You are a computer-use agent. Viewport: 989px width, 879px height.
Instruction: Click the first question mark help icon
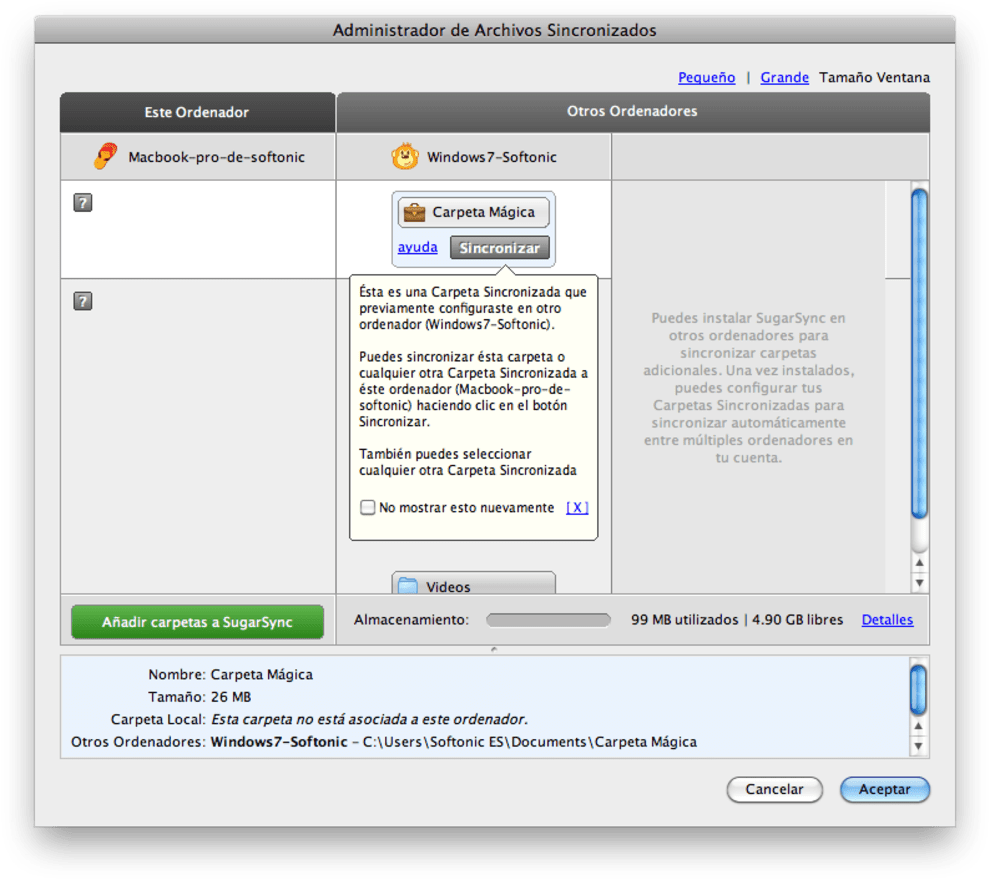pos(83,202)
